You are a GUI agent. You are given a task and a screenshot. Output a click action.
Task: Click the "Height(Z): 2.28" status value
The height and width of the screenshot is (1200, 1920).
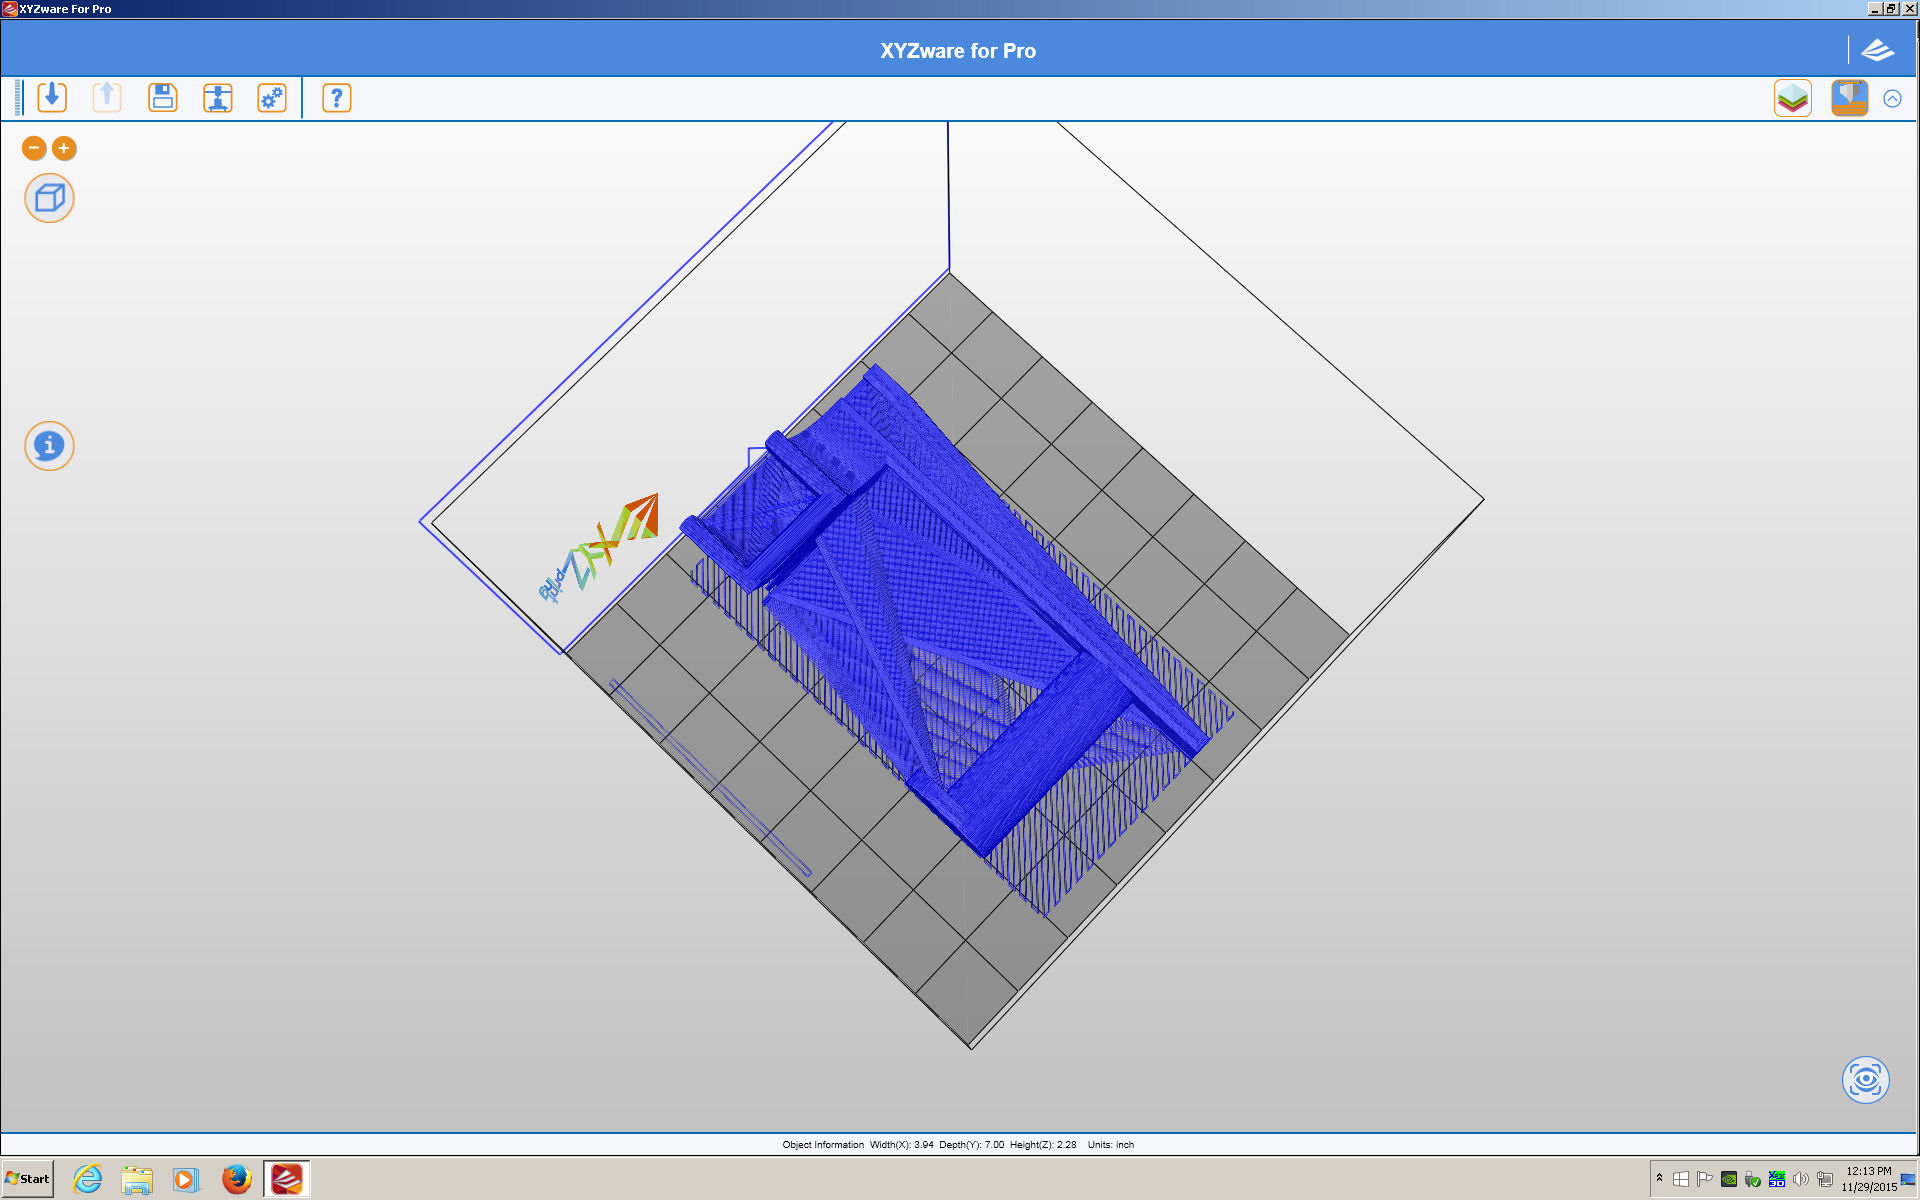click(1043, 1145)
